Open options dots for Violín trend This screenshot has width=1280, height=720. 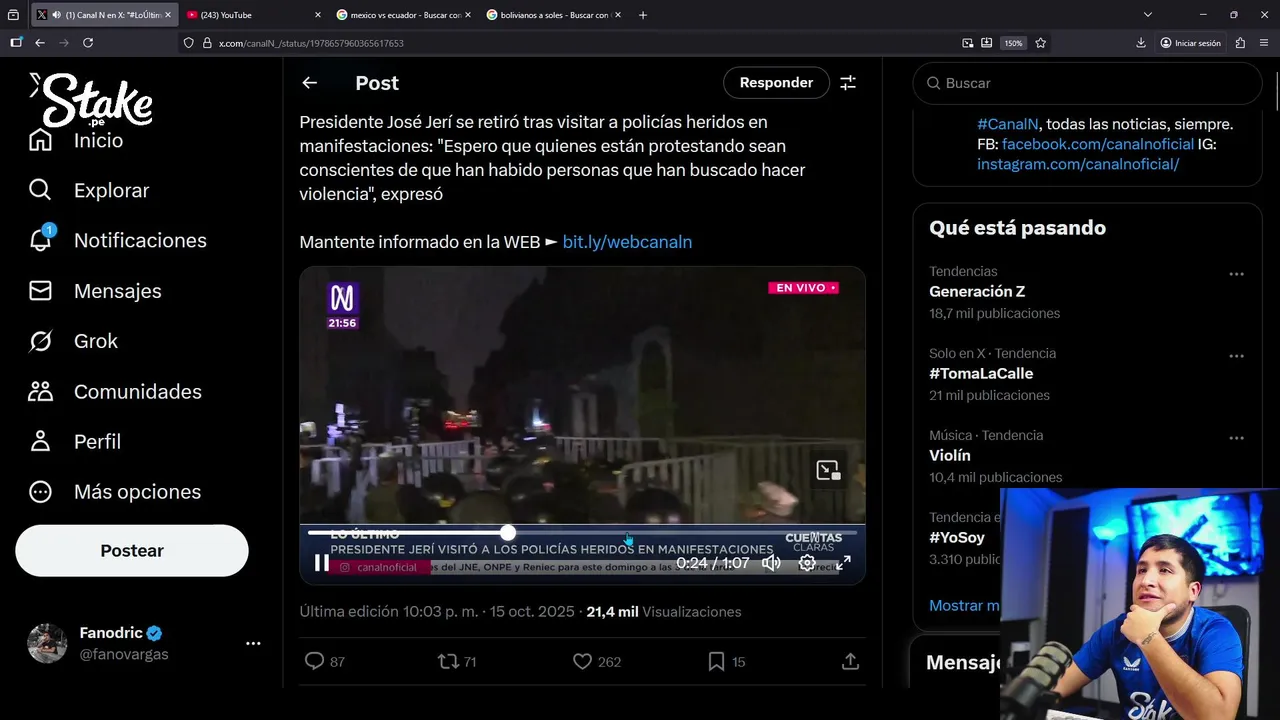coord(1237,438)
